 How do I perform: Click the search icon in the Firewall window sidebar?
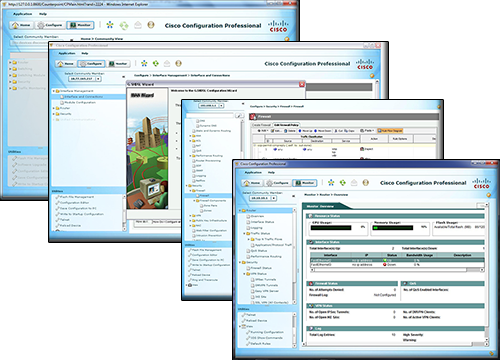point(239,115)
